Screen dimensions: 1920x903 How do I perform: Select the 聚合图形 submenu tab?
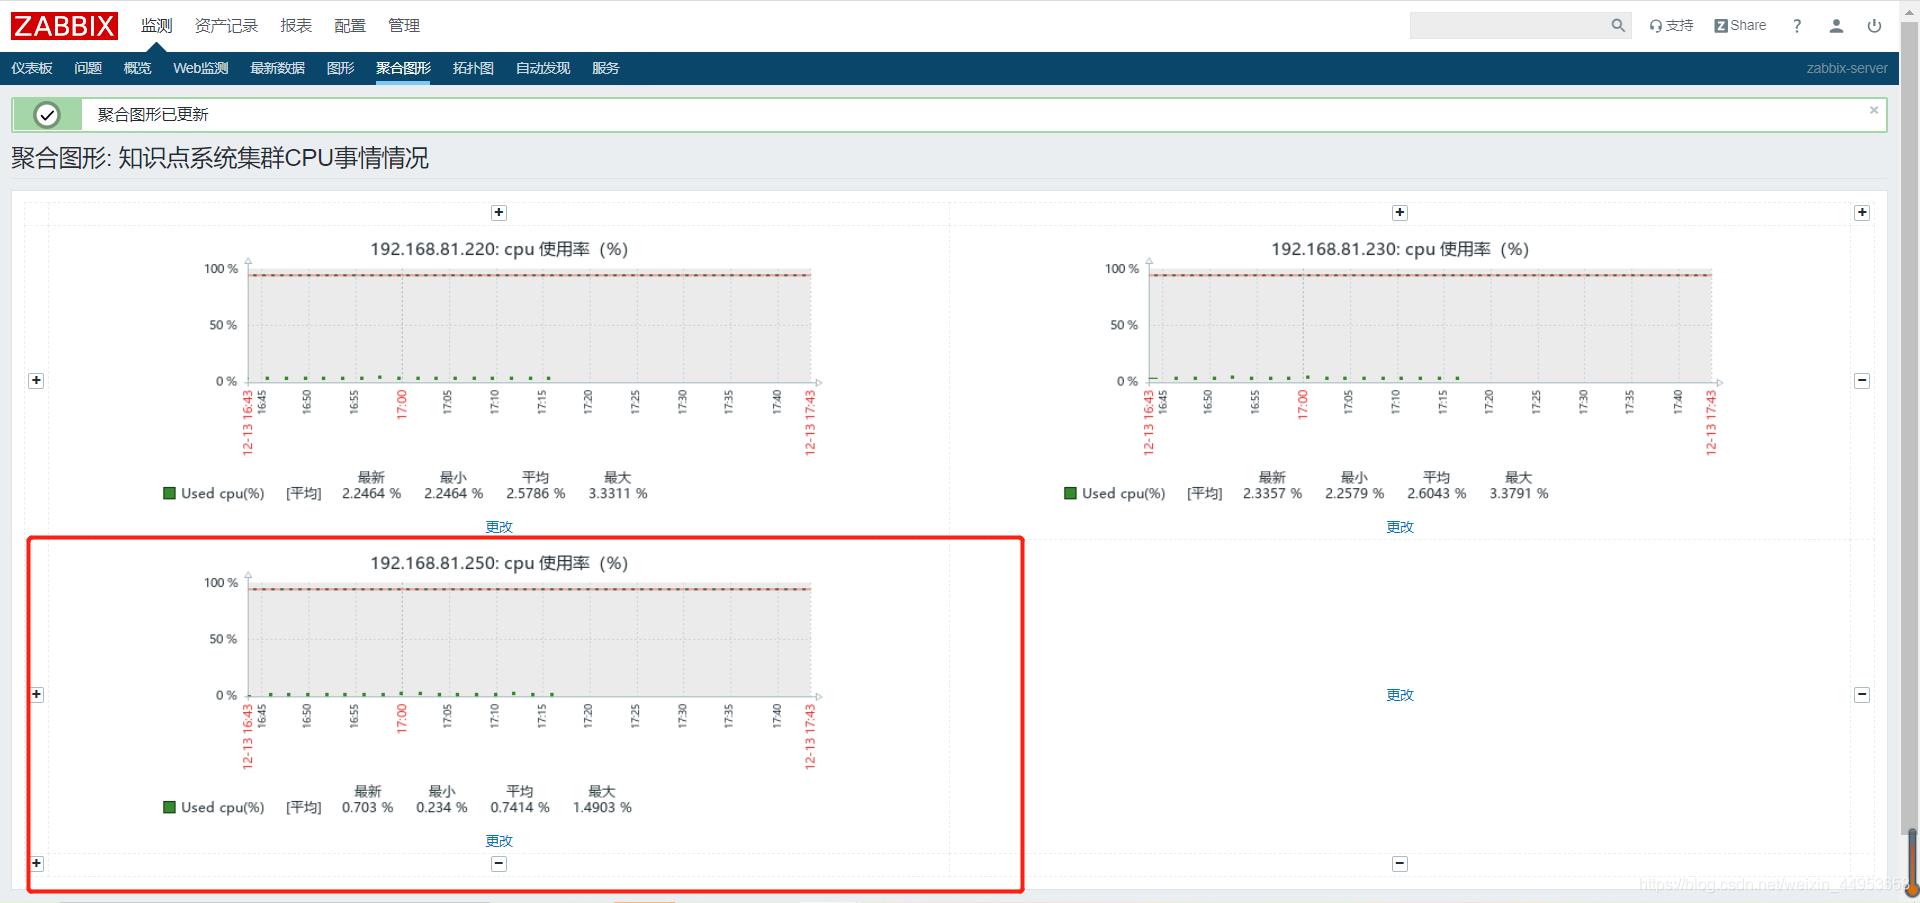(x=403, y=68)
